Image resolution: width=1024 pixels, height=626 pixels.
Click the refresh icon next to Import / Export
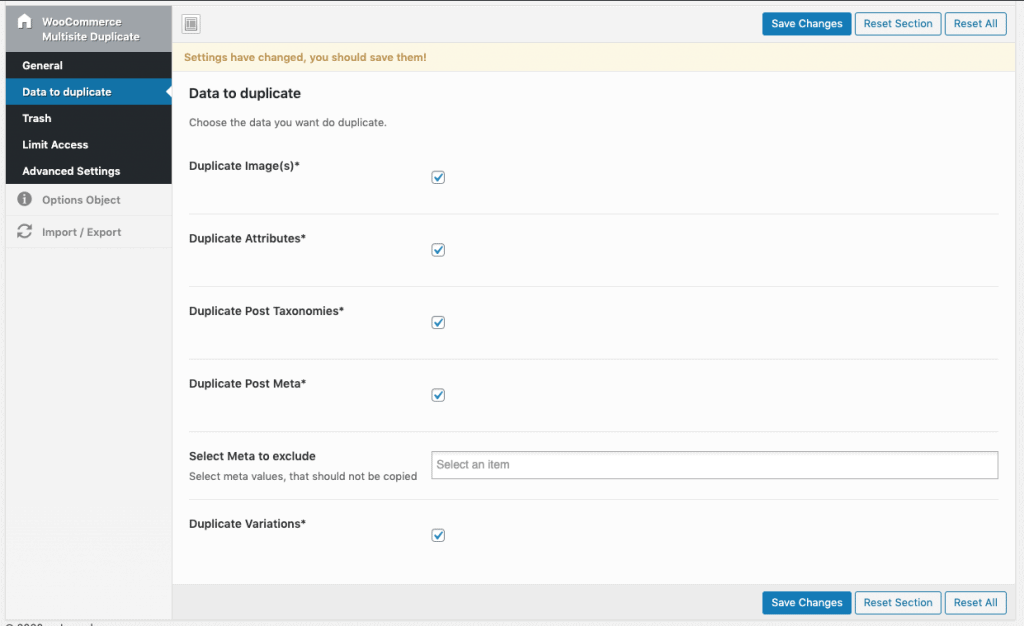click(x=24, y=232)
